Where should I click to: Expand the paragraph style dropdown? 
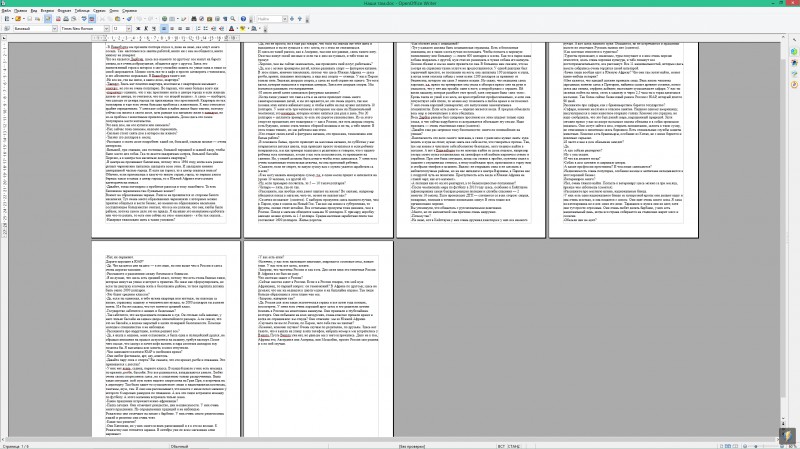pyautogui.click(x=55, y=29)
